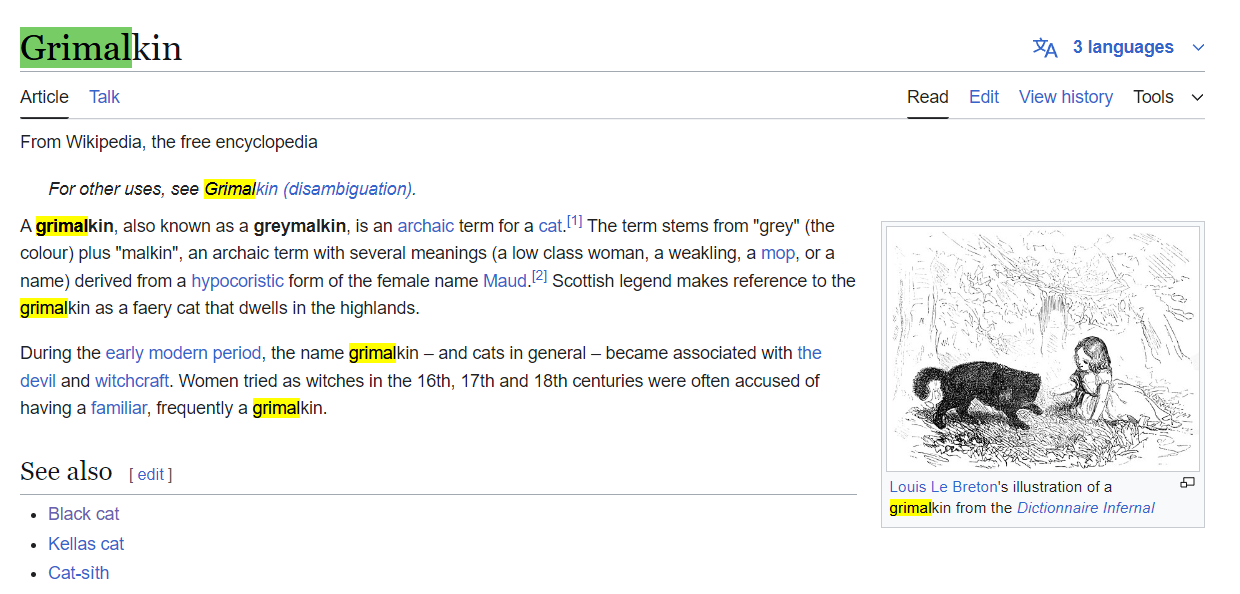
Task: Expand the languages chevron arrow
Action: click(x=1198, y=48)
